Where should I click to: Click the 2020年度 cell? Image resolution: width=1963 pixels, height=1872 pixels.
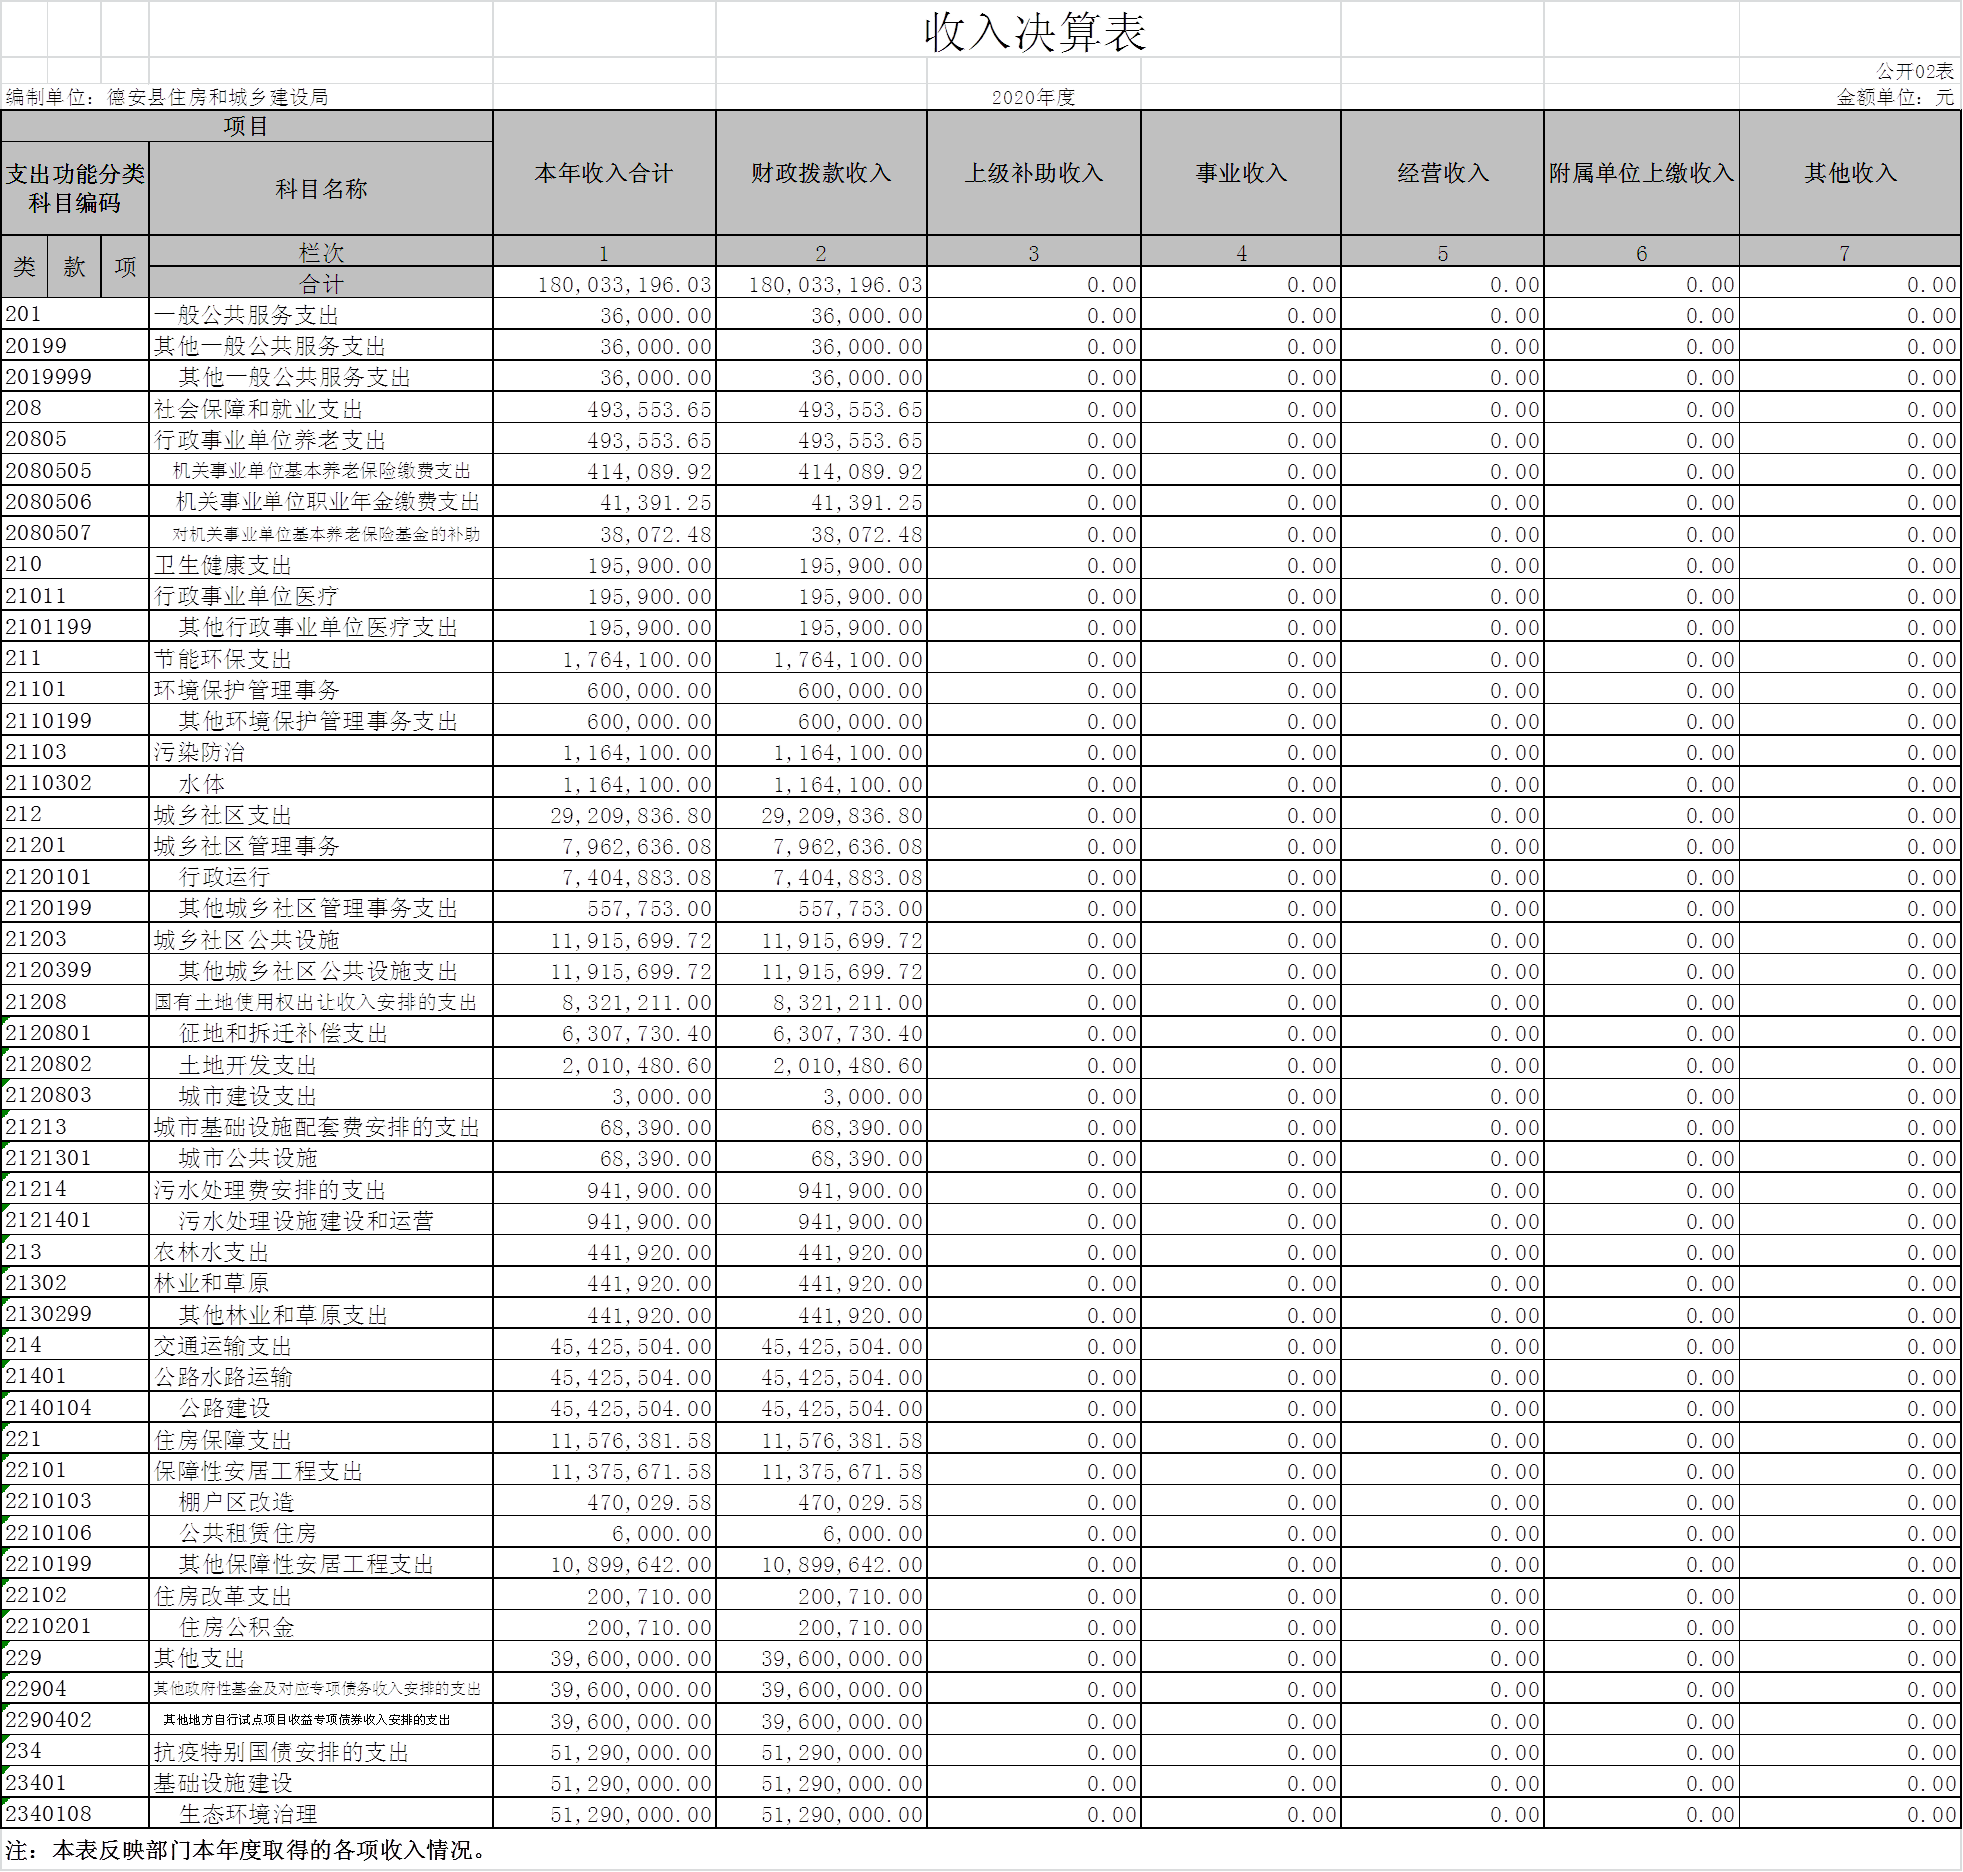point(1033,97)
